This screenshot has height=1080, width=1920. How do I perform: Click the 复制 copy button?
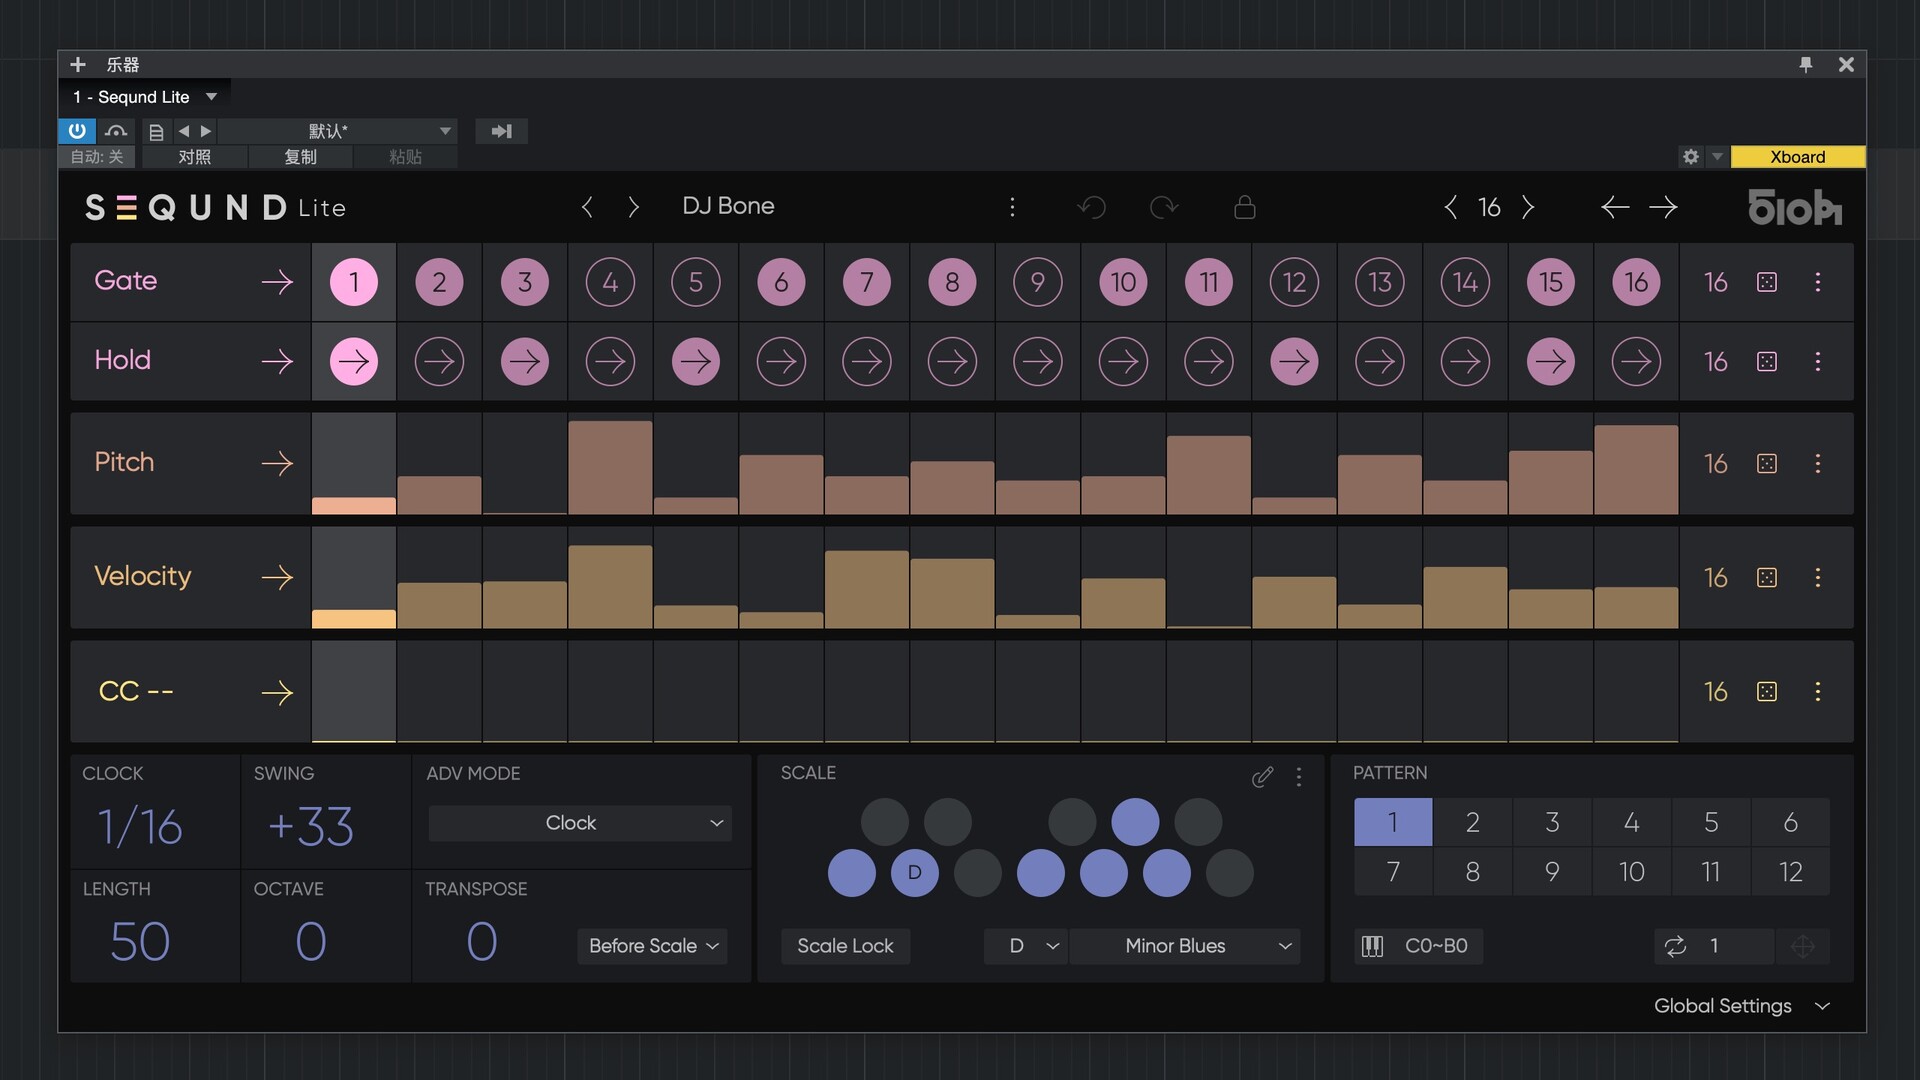(x=300, y=157)
